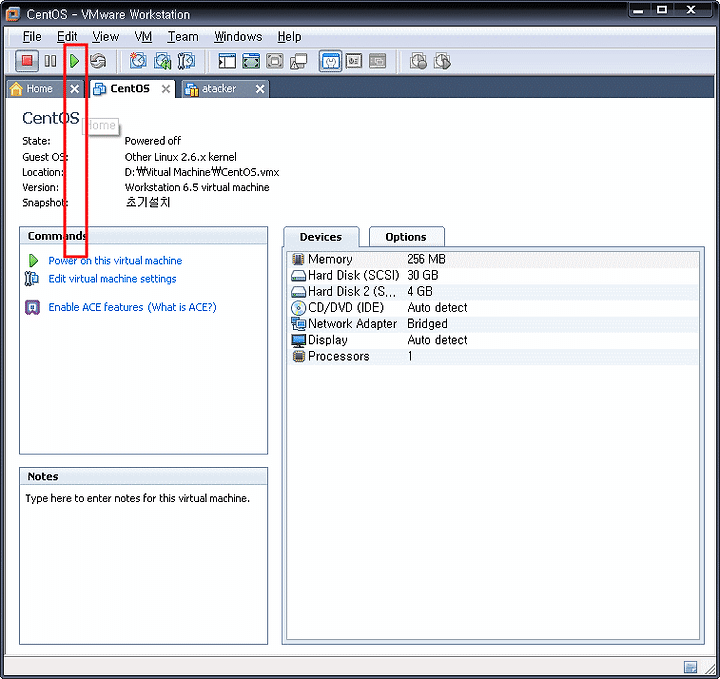Screen dimensions: 720x679
Task: Open the Team menu
Action: pos(183,37)
